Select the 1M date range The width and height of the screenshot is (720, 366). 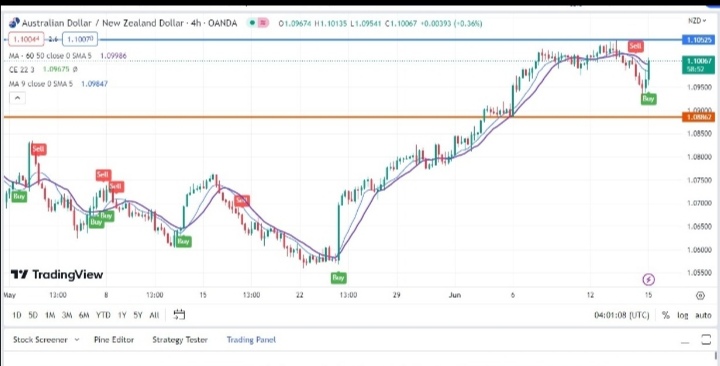[50, 315]
